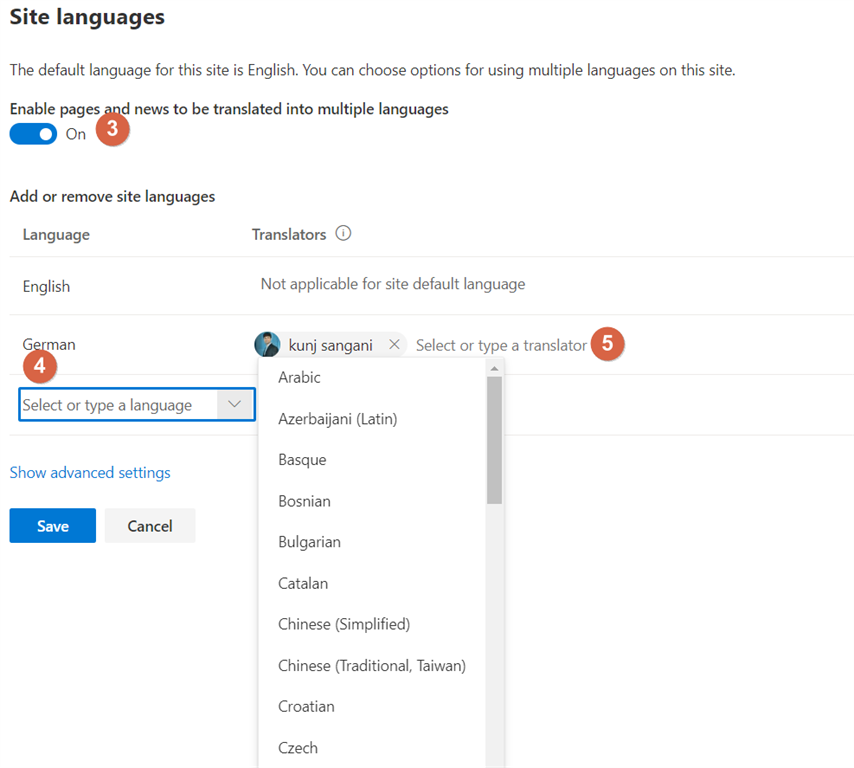Viewport: 854px width, 768px height.
Task: Pick Czech from the language options
Action: click(x=297, y=747)
